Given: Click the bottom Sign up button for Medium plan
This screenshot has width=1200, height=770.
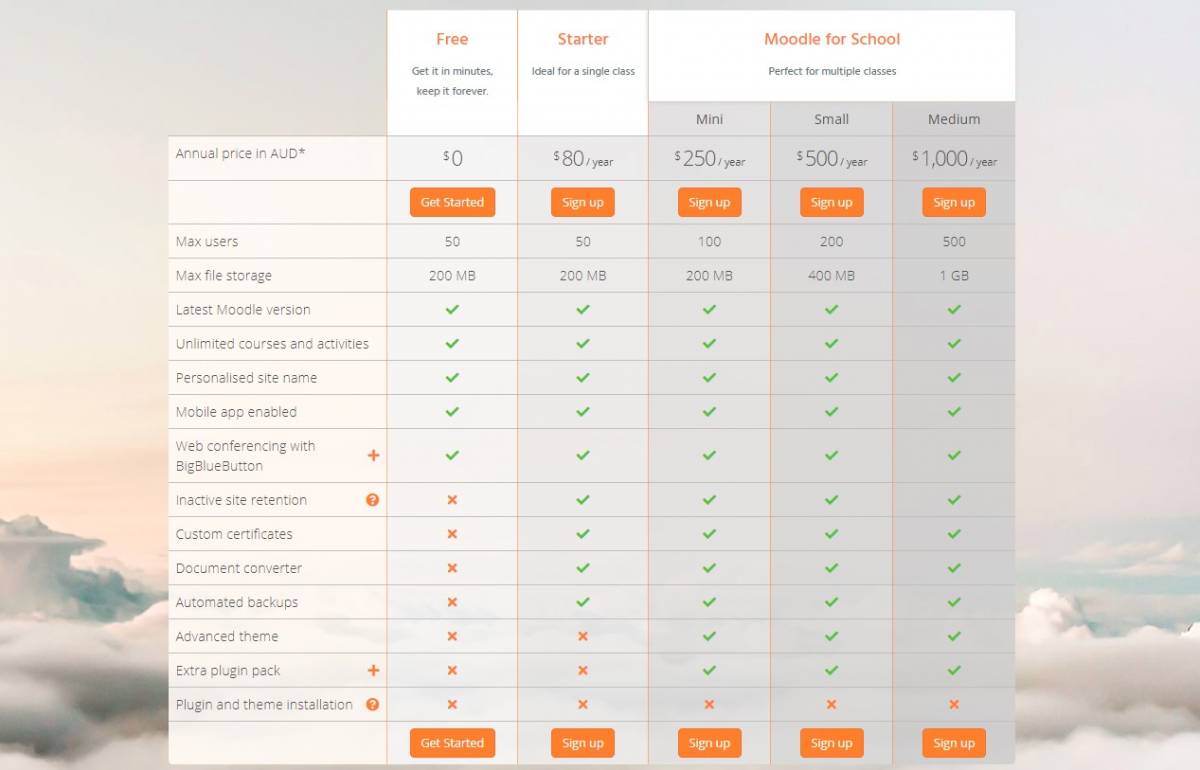Looking at the screenshot, I should coord(954,743).
